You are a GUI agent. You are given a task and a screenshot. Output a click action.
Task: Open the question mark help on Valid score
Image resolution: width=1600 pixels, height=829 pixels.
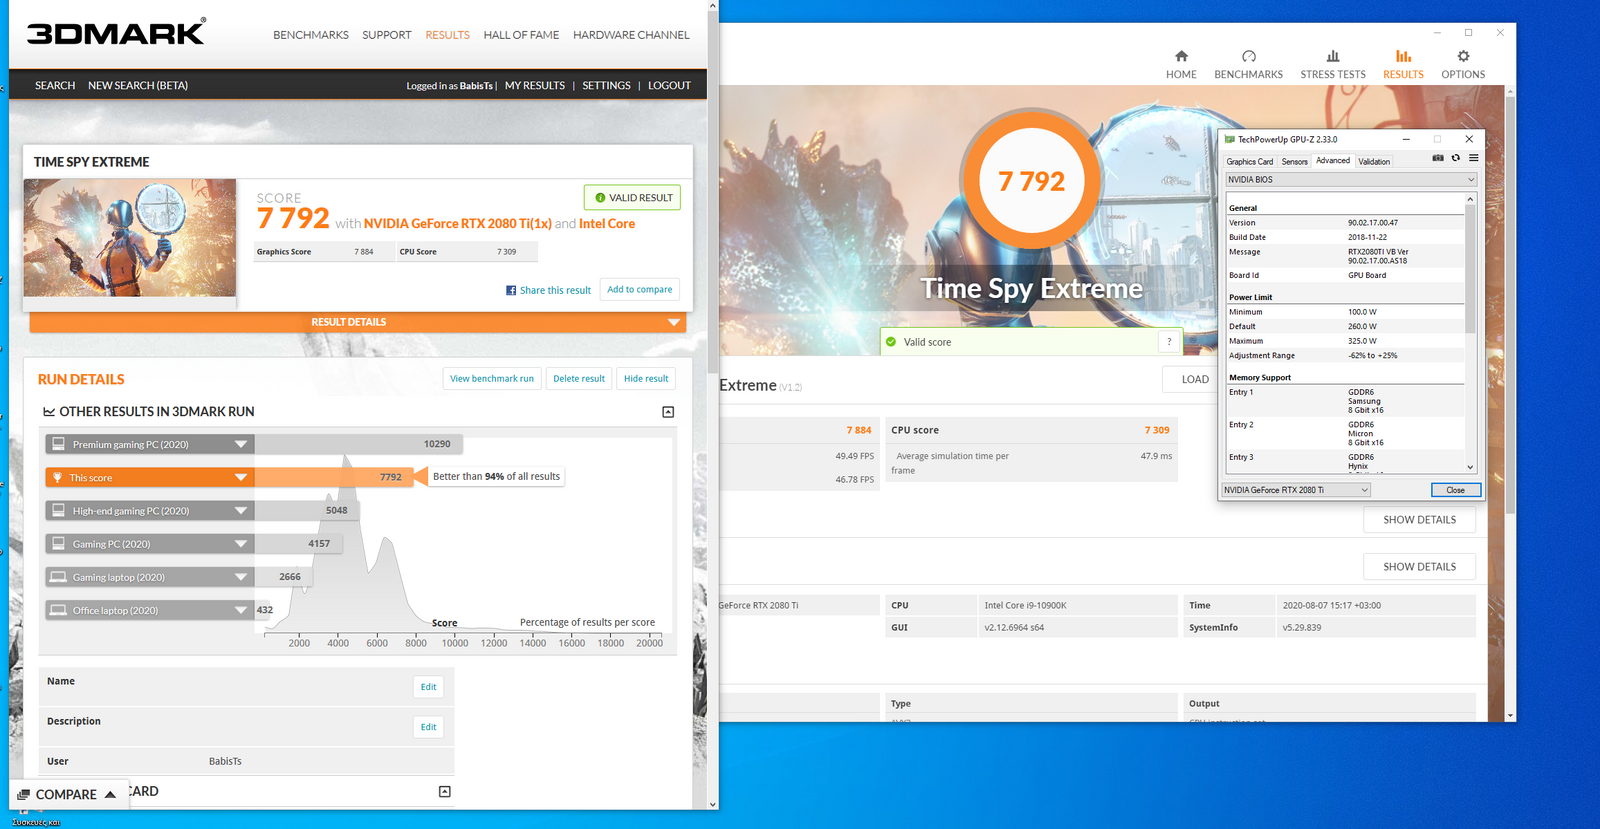pos(1169,342)
